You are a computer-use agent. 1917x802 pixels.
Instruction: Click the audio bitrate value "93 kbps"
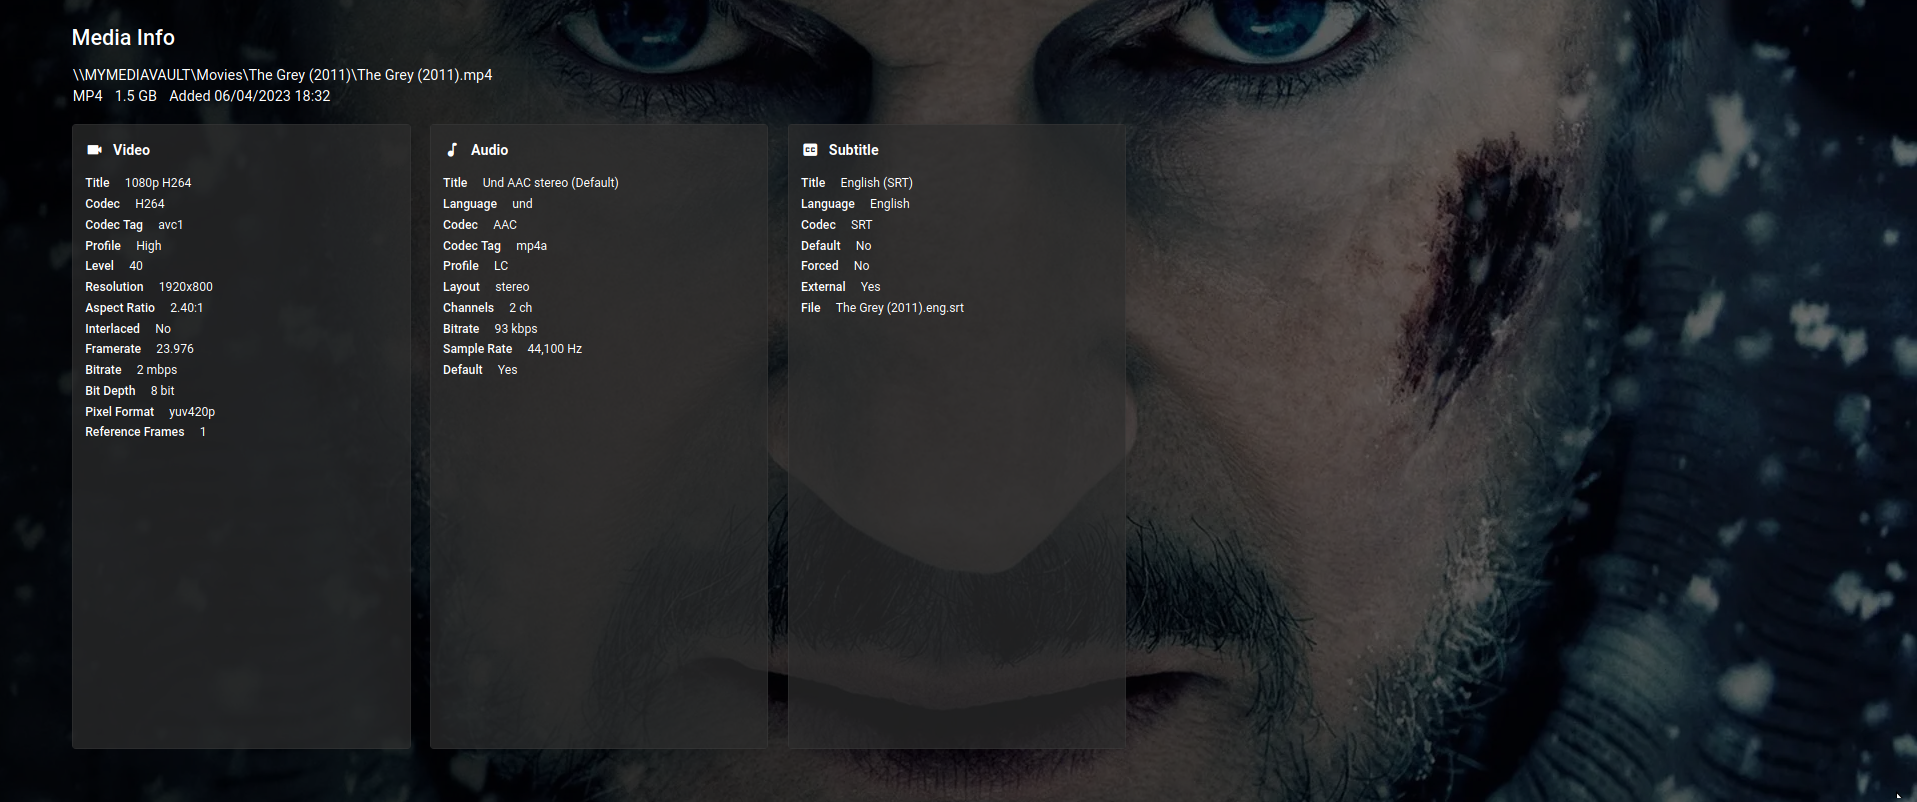[516, 329]
